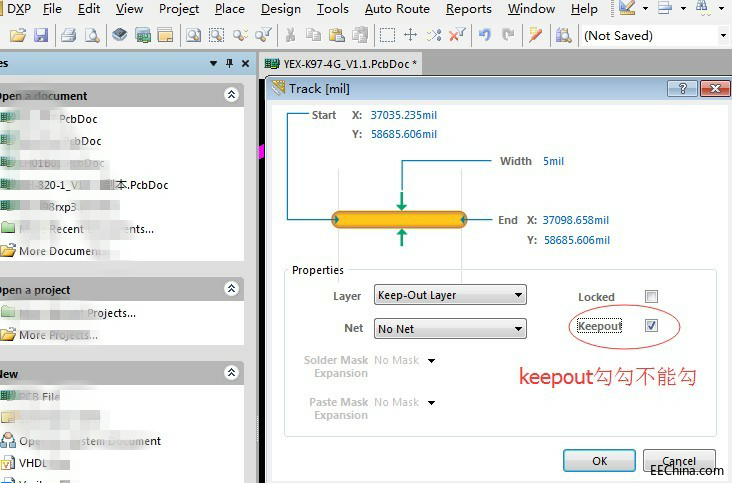Click the Cancel button
Image resolution: width=732 pixels, height=483 pixels.
tap(680, 461)
